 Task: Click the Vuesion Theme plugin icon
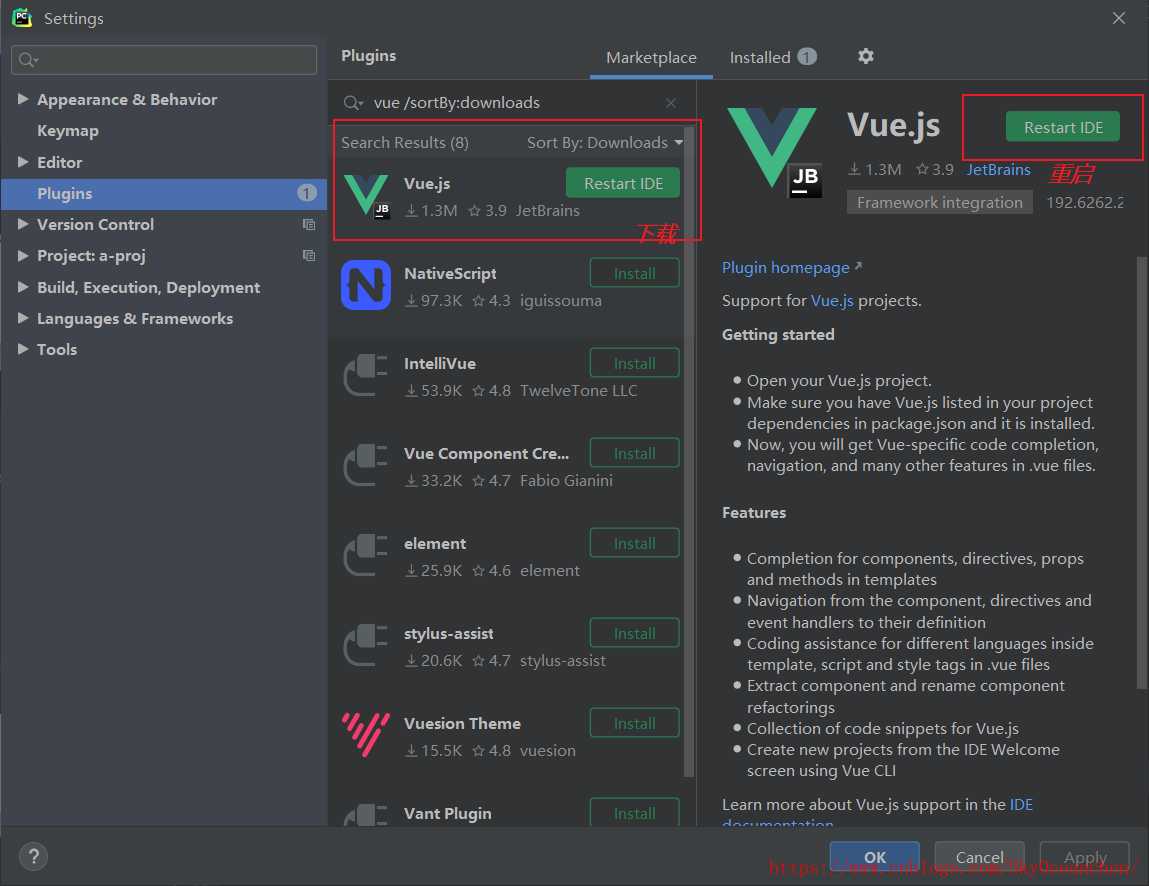tap(366, 734)
